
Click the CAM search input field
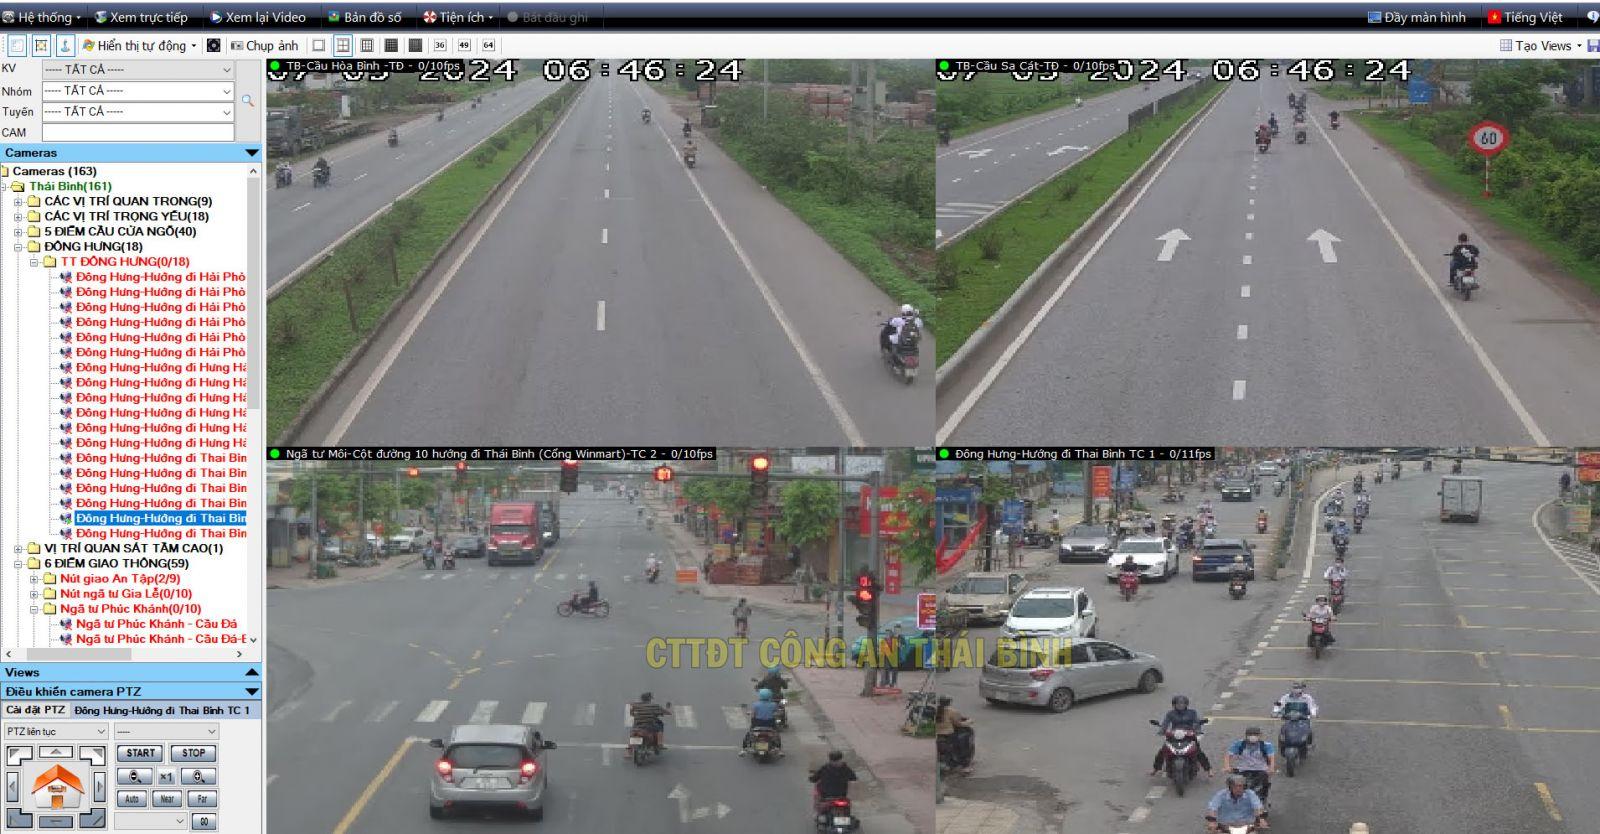138,132
